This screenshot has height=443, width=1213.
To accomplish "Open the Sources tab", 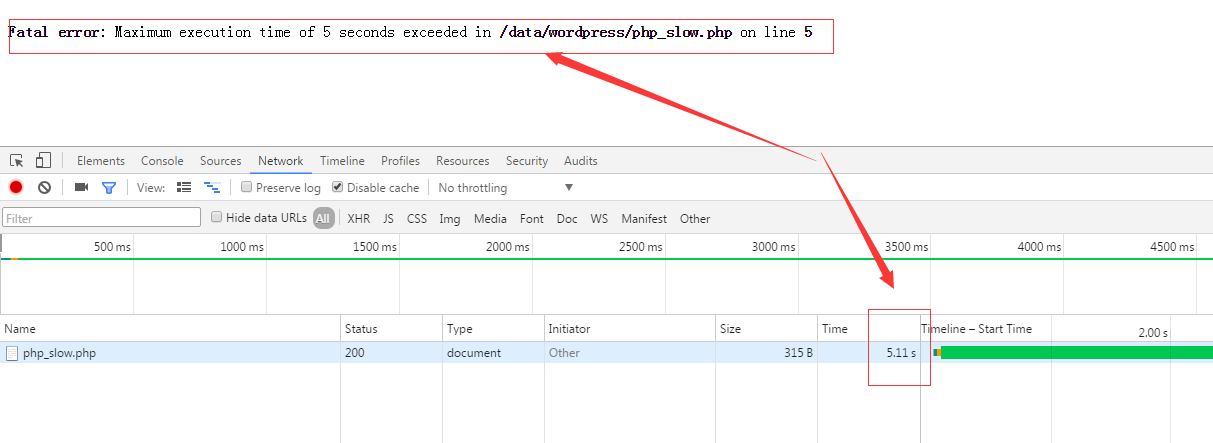I will pos(220,161).
